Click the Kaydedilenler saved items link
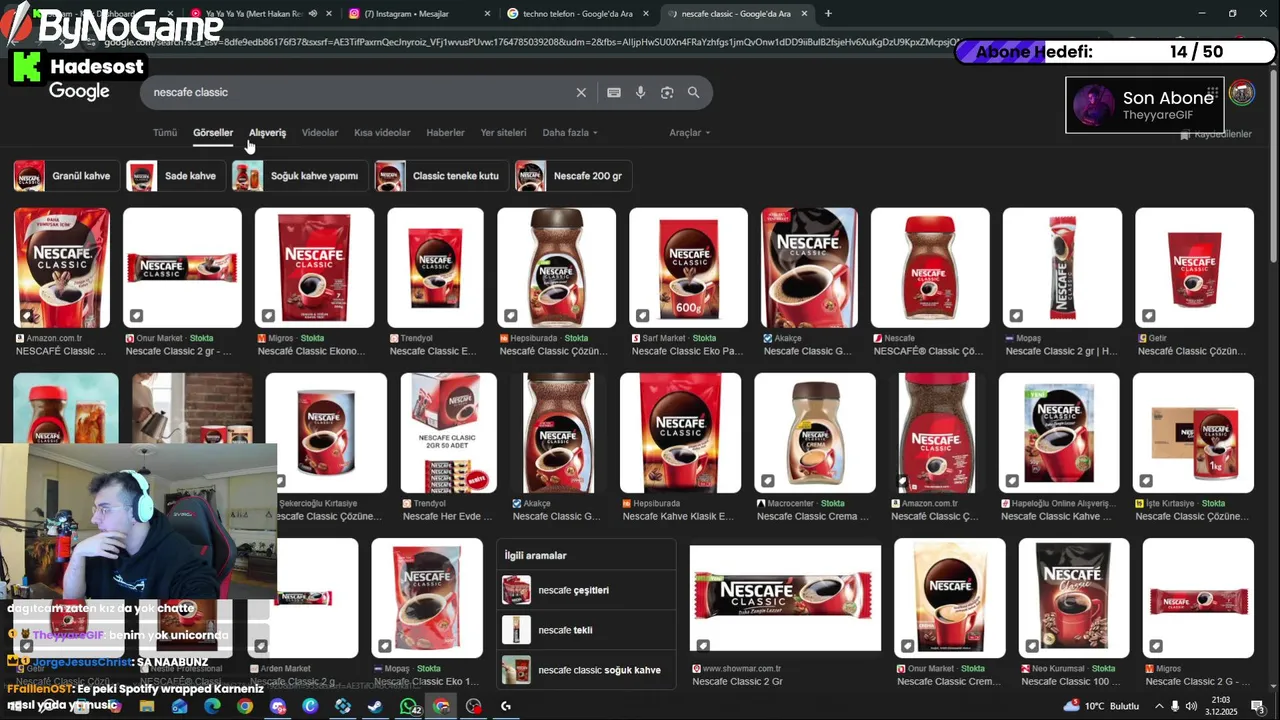The width and height of the screenshot is (1280, 720). 1216,134
